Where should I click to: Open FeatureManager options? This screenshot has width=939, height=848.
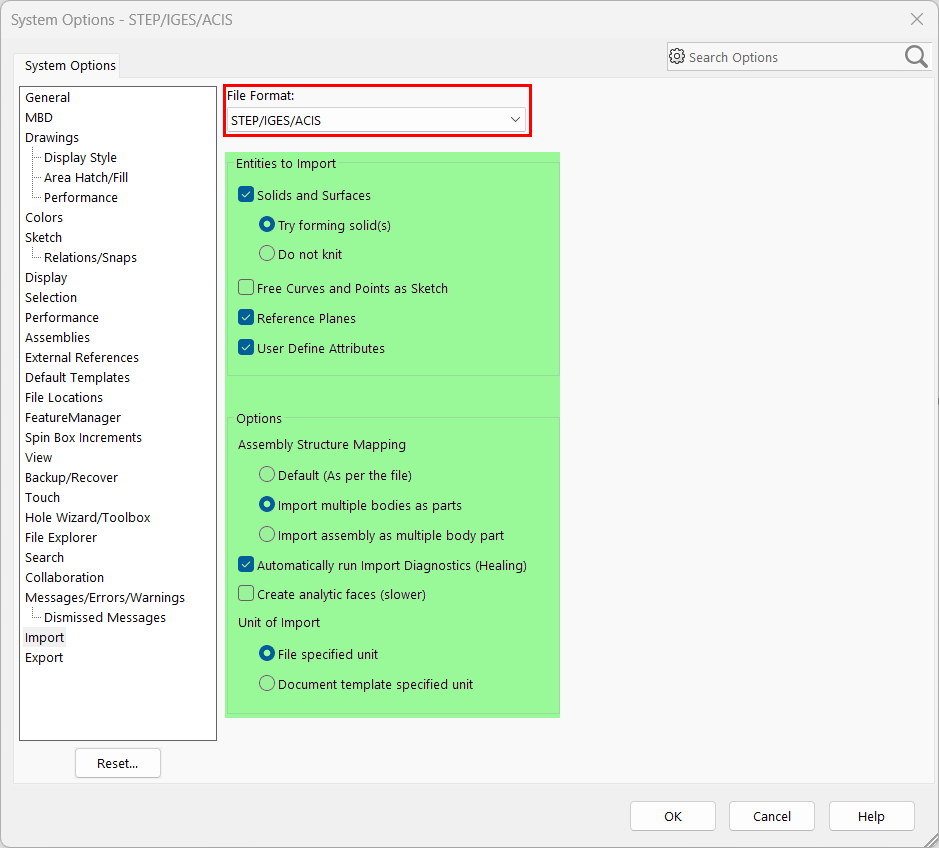[x=73, y=418]
